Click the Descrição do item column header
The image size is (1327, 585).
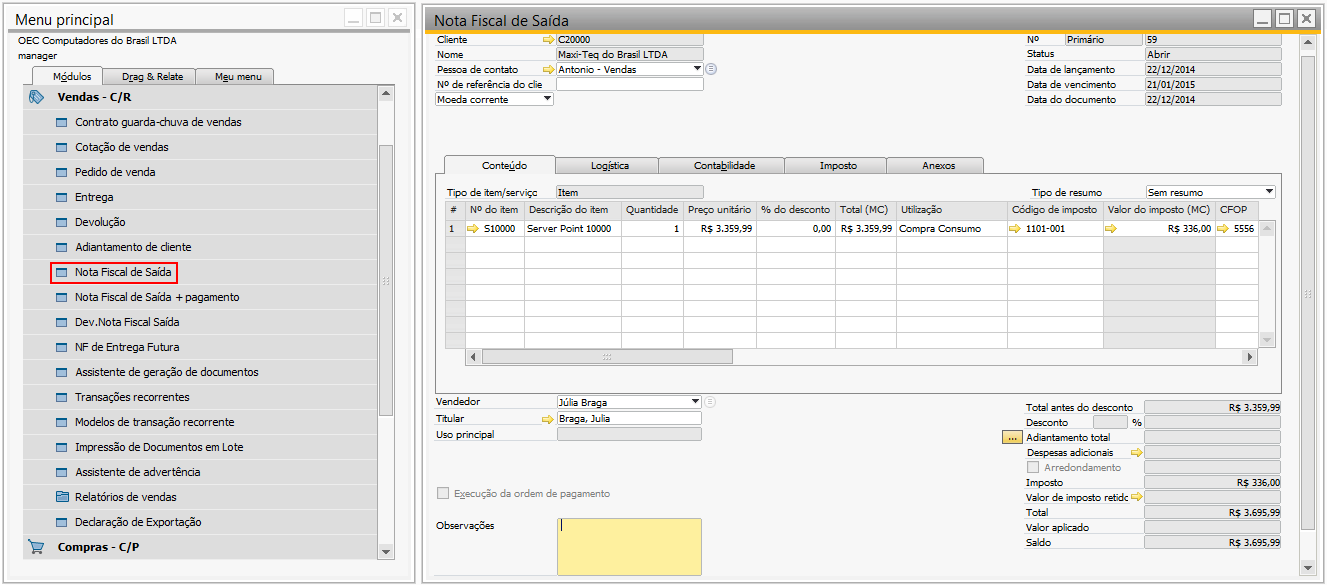tap(574, 210)
